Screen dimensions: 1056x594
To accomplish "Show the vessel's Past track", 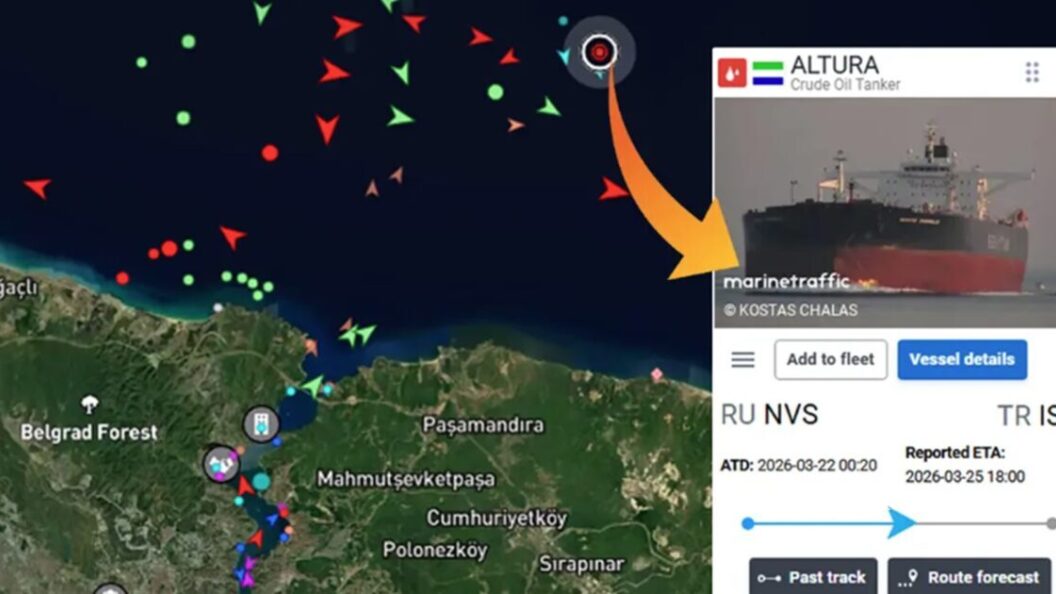I will click(x=813, y=576).
